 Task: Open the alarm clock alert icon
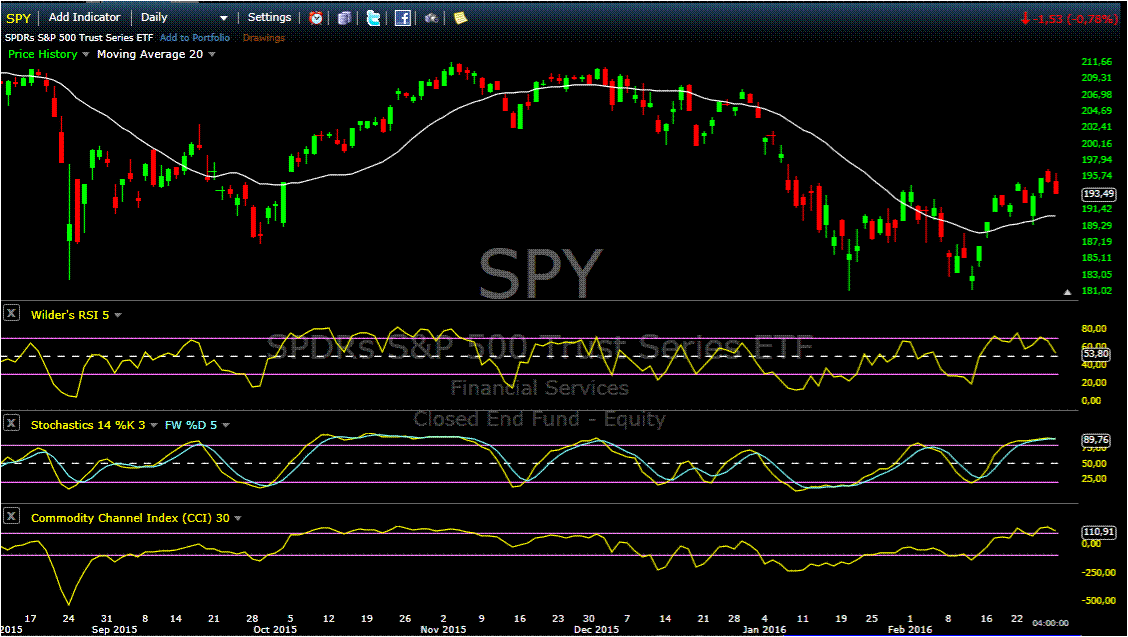(x=316, y=17)
